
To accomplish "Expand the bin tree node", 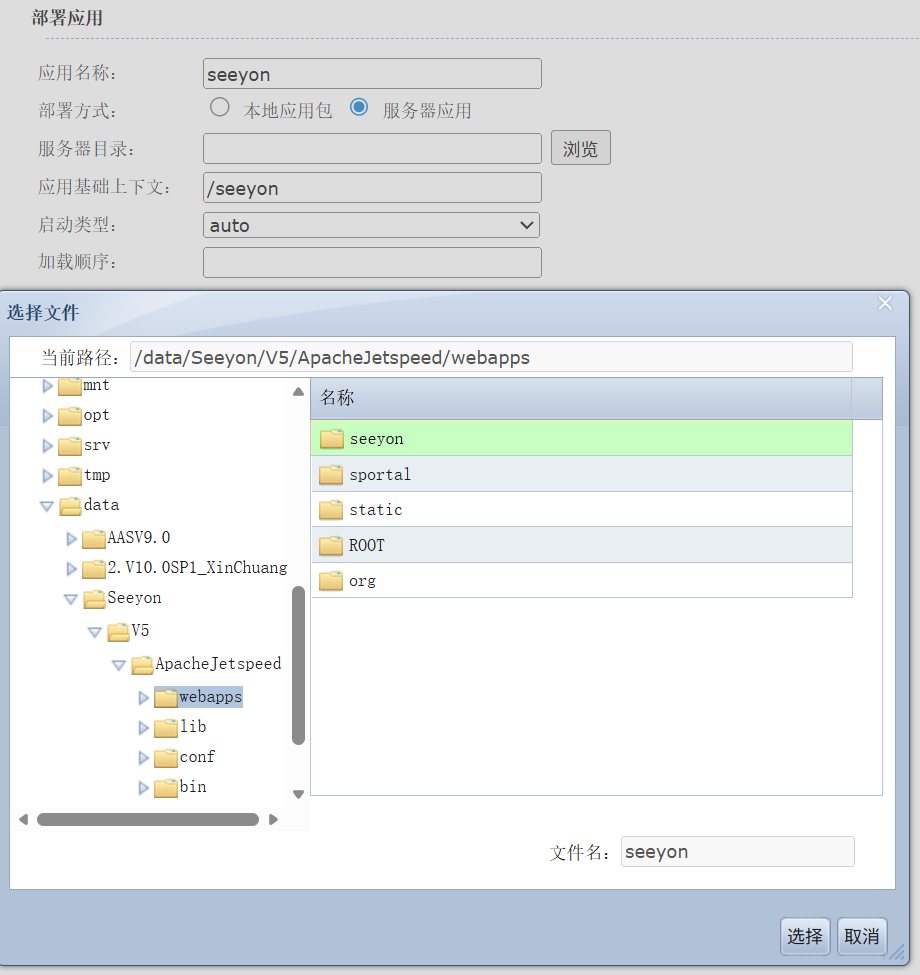I will 144,788.
